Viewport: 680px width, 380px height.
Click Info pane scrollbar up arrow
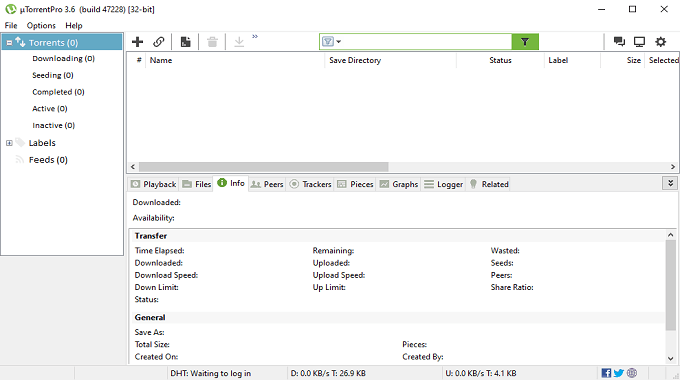(670, 235)
